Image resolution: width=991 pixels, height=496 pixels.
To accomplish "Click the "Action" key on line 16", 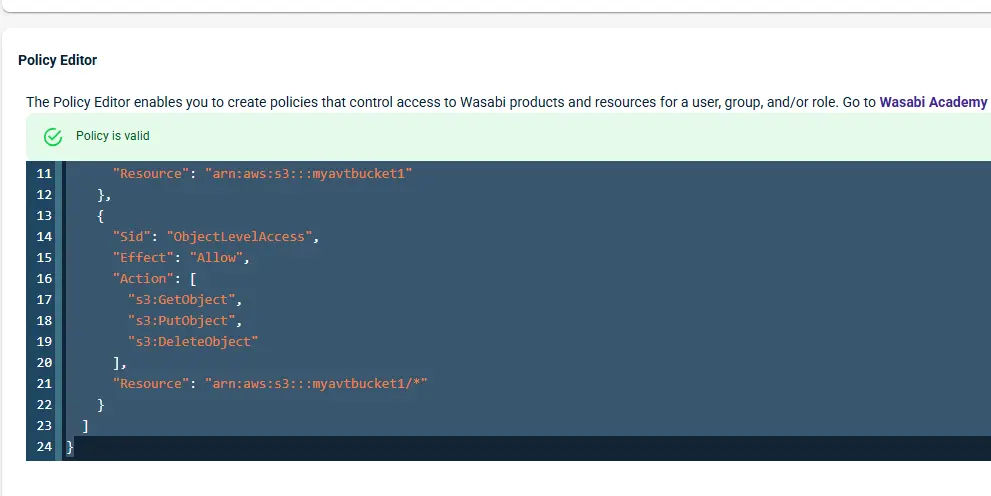I will point(143,278).
